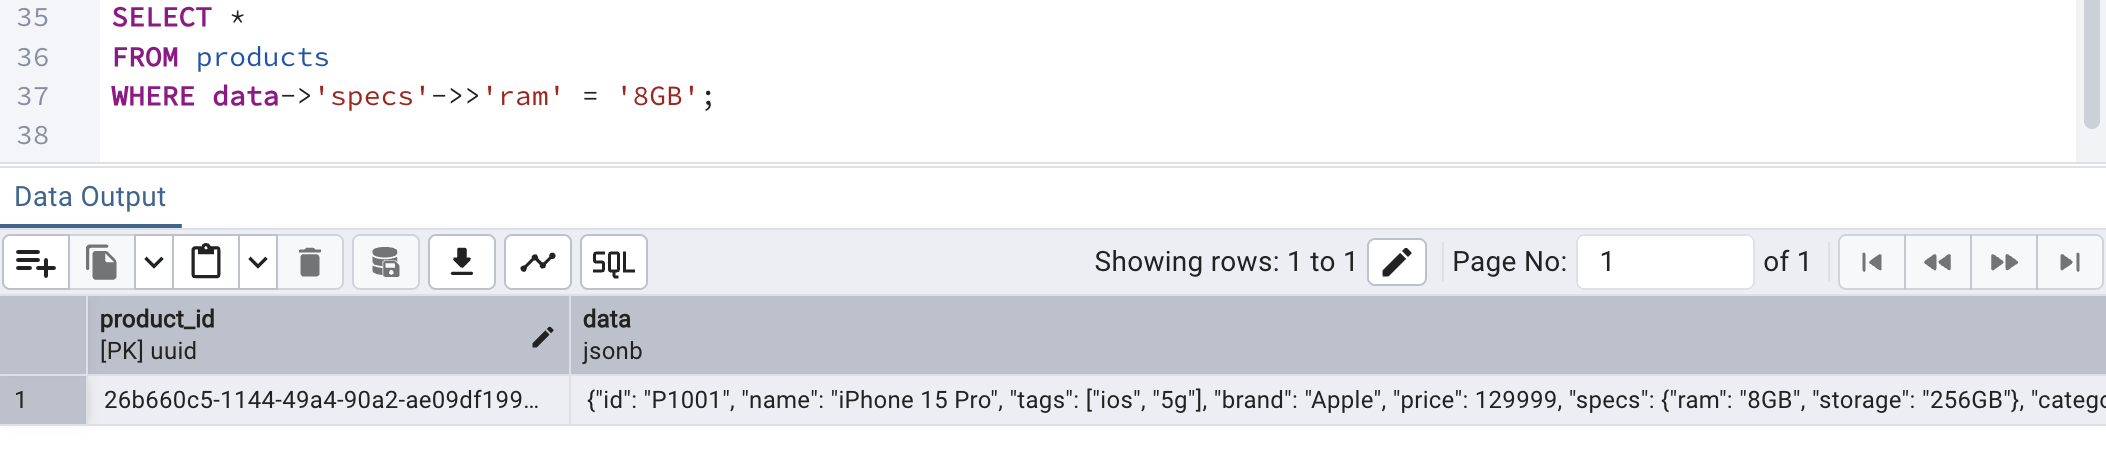Go to the next results page

point(2004,262)
